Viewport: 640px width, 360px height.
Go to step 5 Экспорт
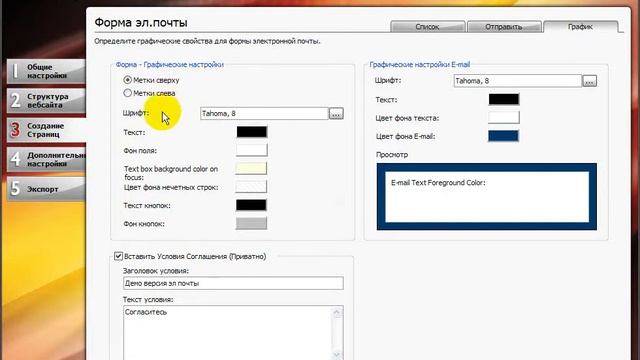pos(46,189)
